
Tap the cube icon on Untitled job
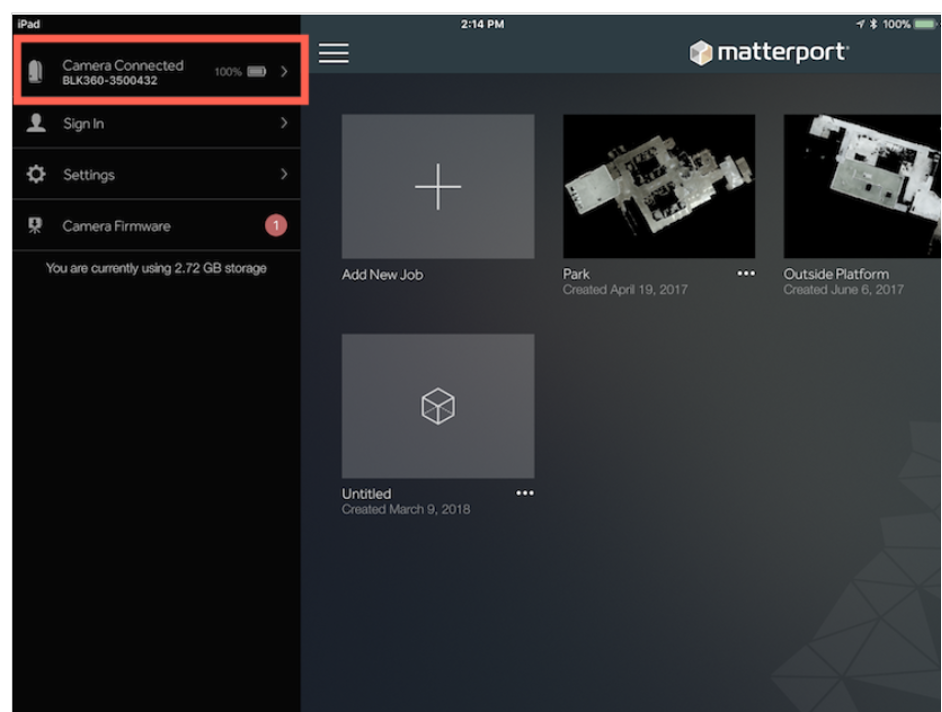click(x=438, y=406)
